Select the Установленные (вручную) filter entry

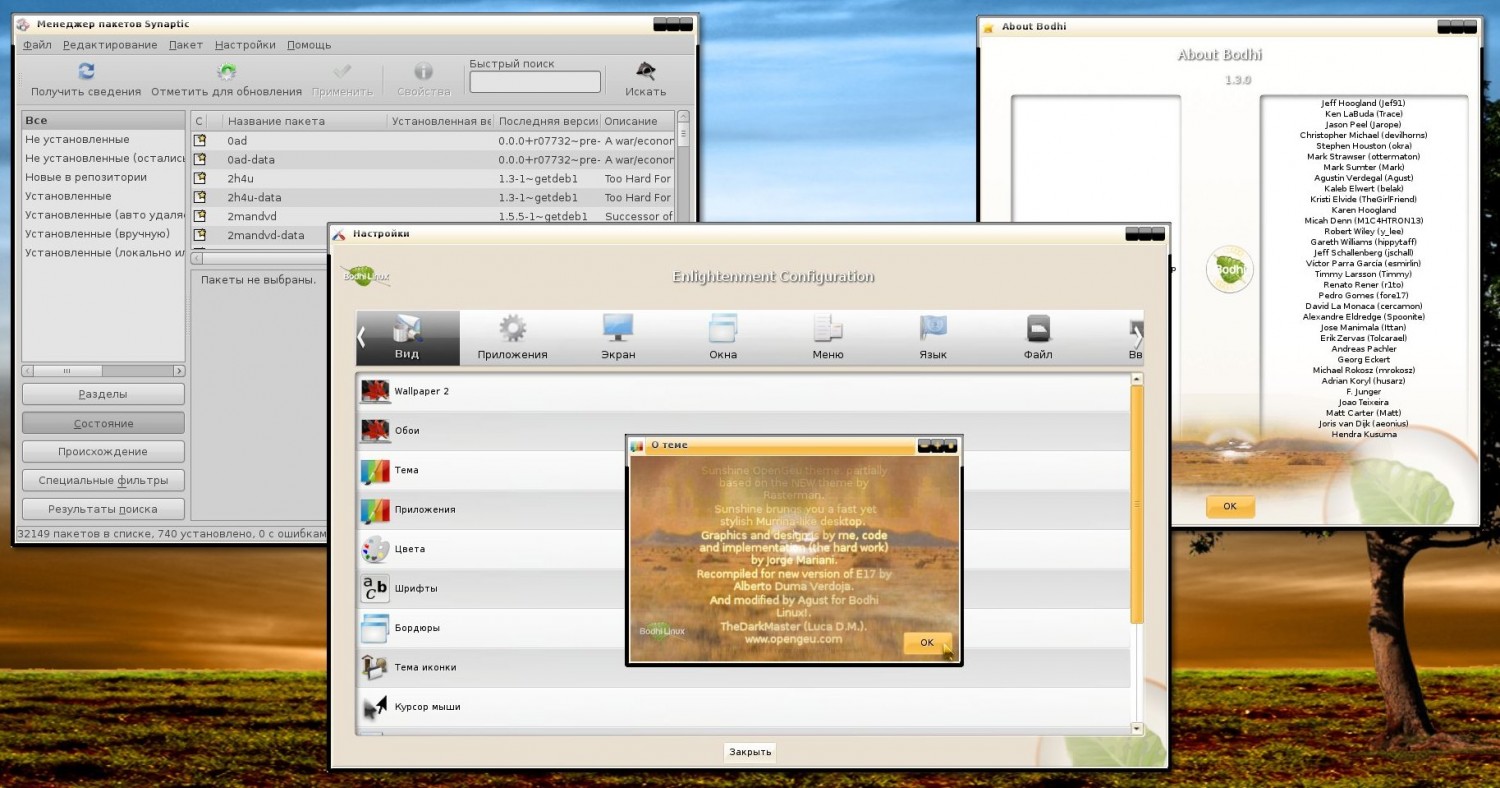[x=103, y=234]
